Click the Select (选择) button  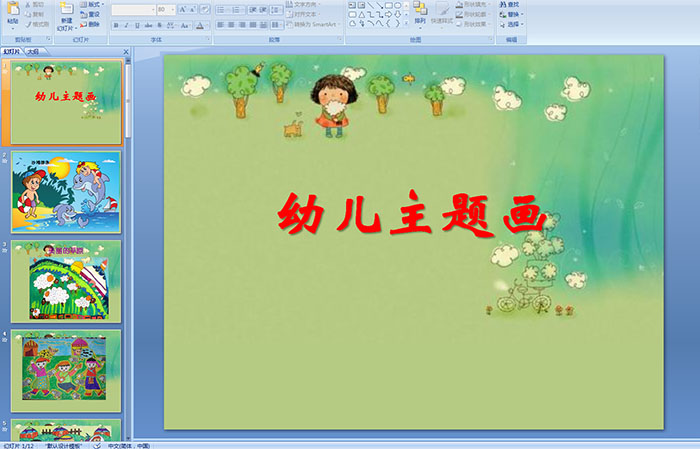click(511, 24)
